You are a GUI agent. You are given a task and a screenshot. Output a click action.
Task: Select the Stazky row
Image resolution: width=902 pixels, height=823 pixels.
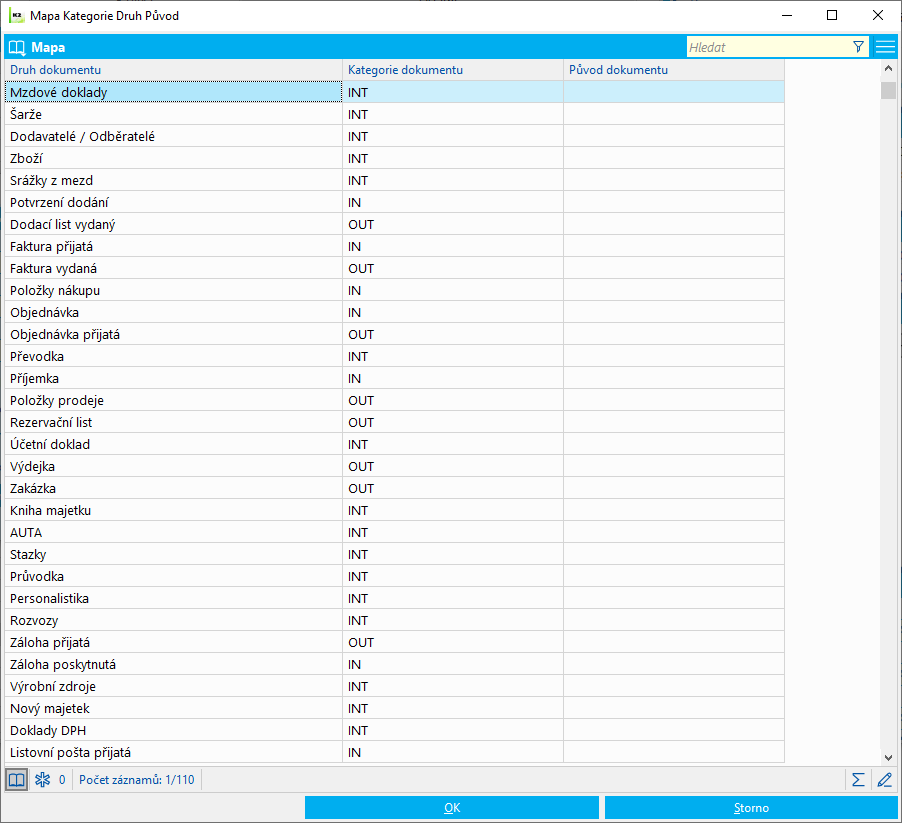(395, 554)
